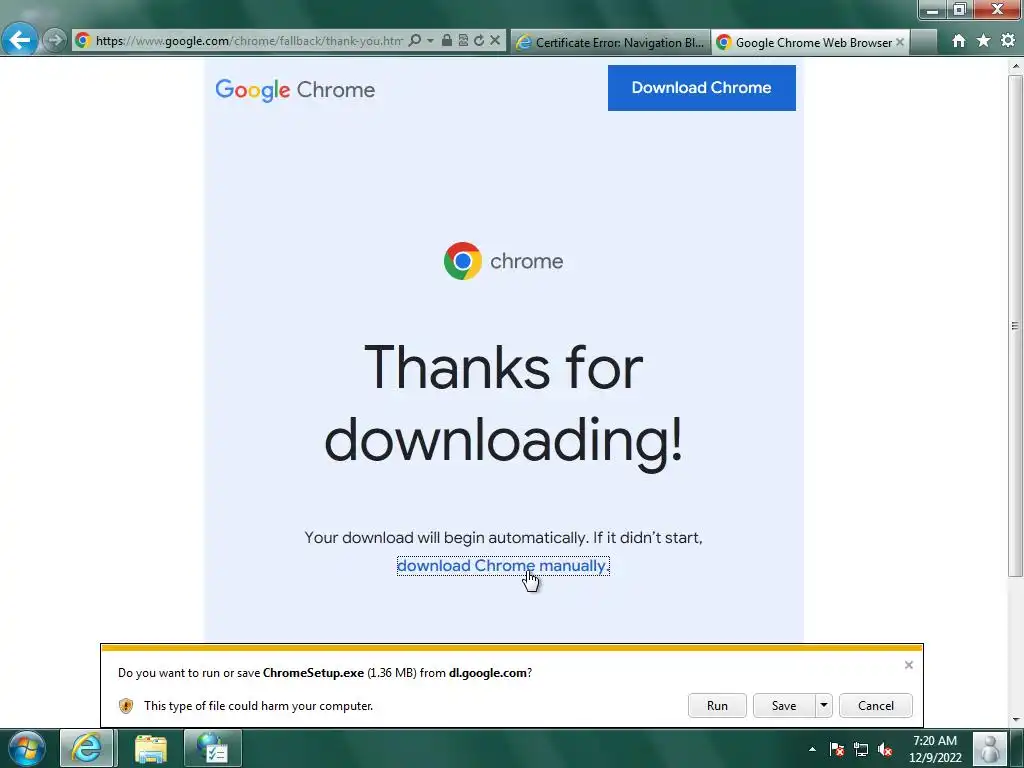Open the Home page icon
This screenshot has height=768, width=1024.
tap(959, 40)
